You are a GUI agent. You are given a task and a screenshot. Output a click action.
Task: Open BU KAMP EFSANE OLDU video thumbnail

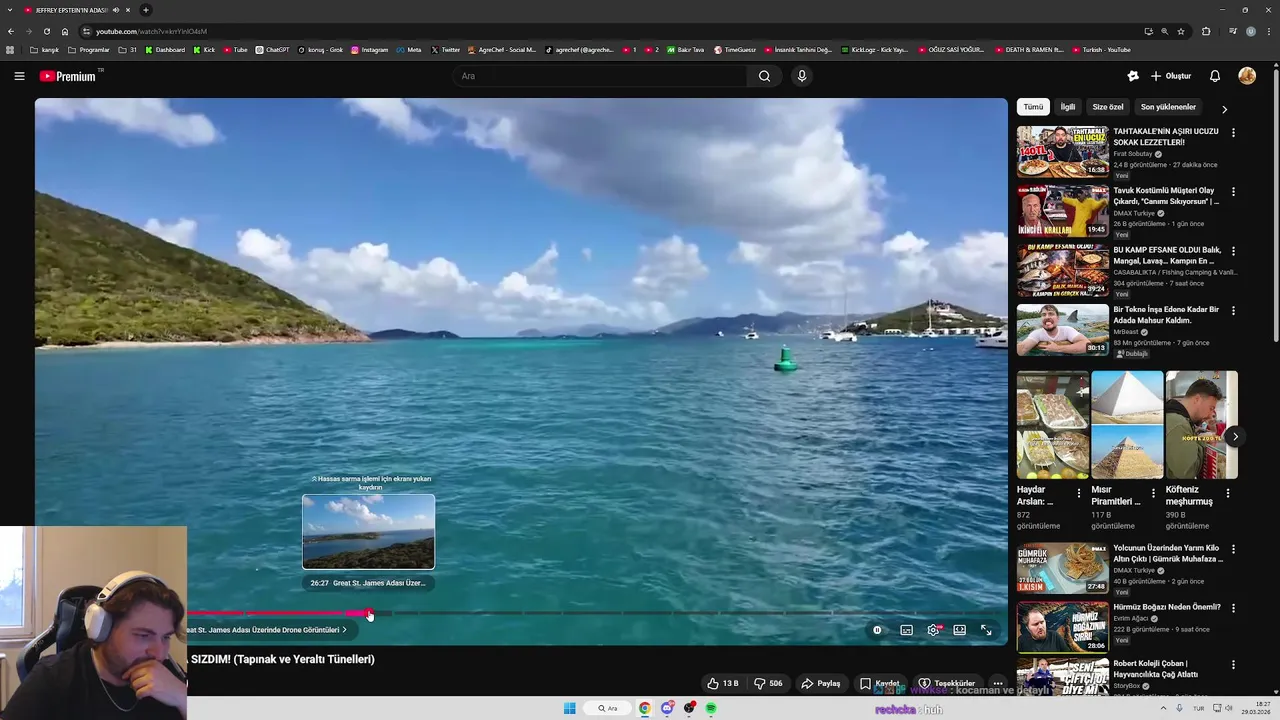pyautogui.click(x=1062, y=270)
